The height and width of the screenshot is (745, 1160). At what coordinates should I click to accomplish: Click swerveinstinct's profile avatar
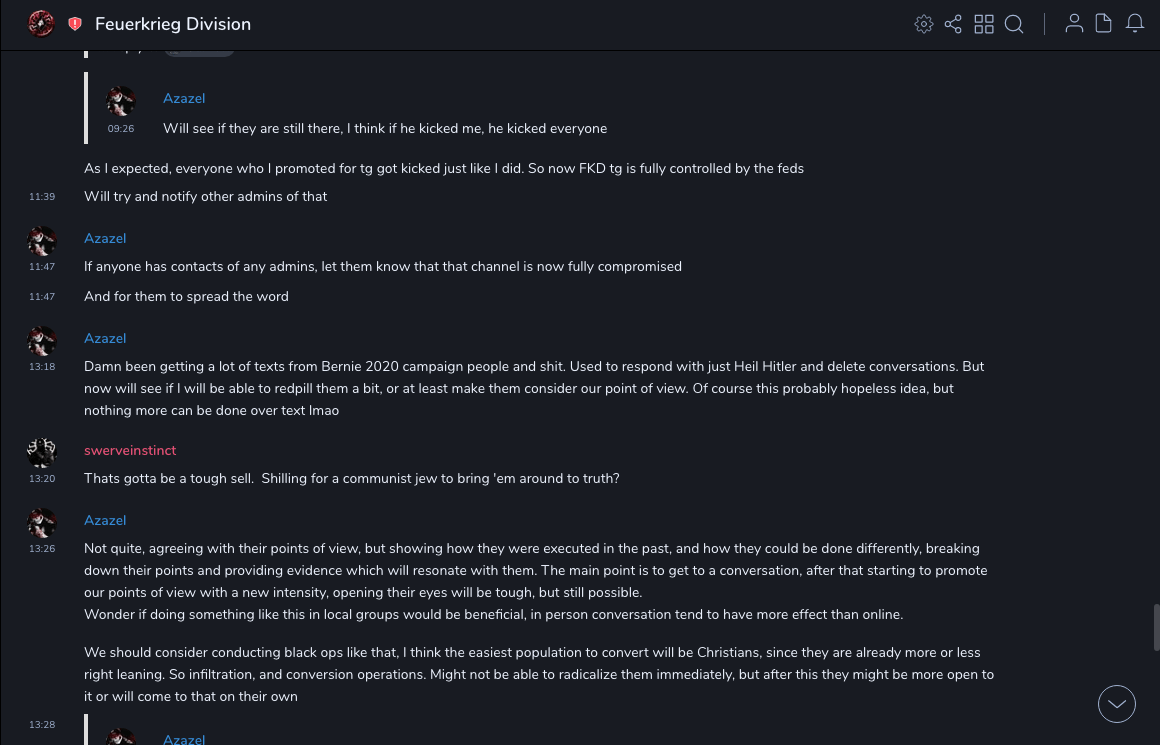point(42,453)
